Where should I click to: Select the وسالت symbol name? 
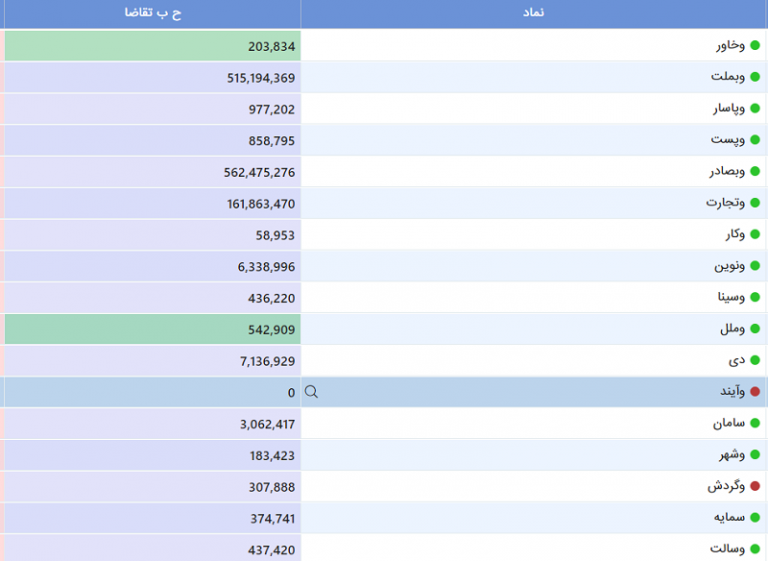click(727, 549)
